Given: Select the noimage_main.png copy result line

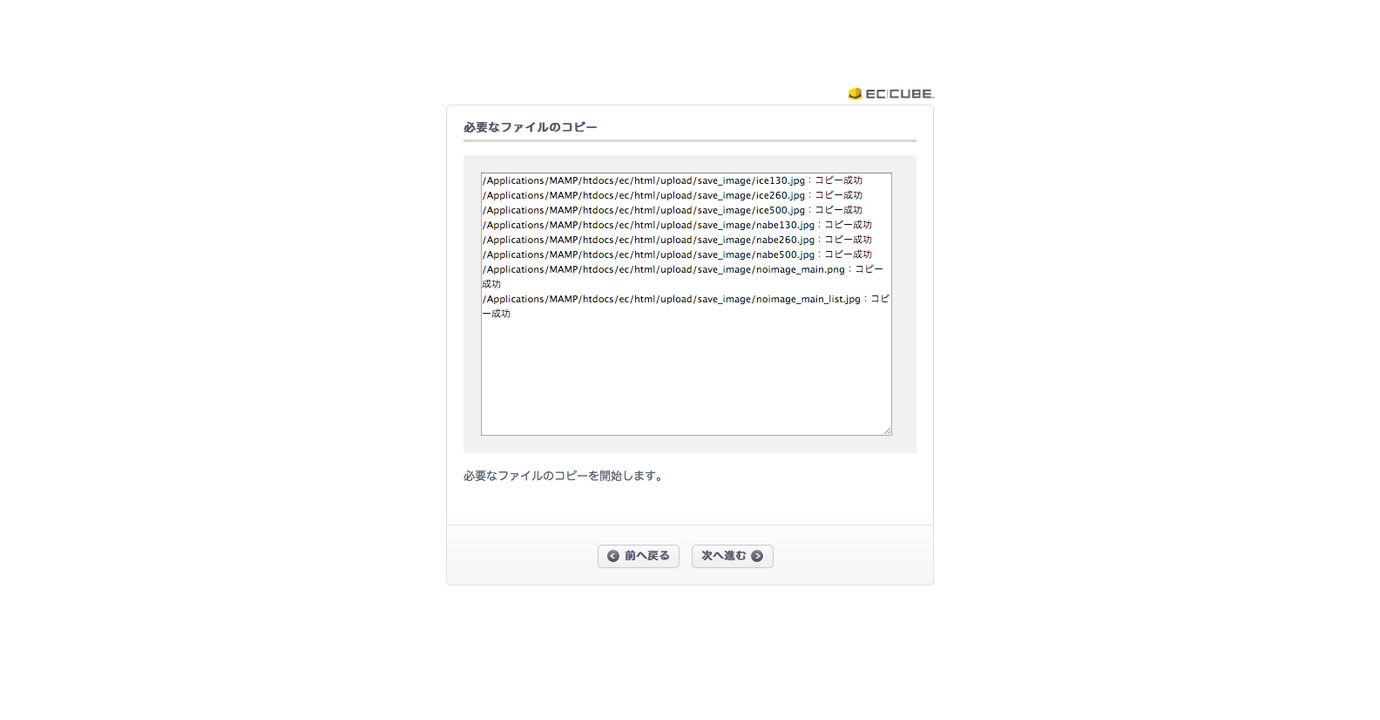Looking at the screenshot, I should [683, 277].
